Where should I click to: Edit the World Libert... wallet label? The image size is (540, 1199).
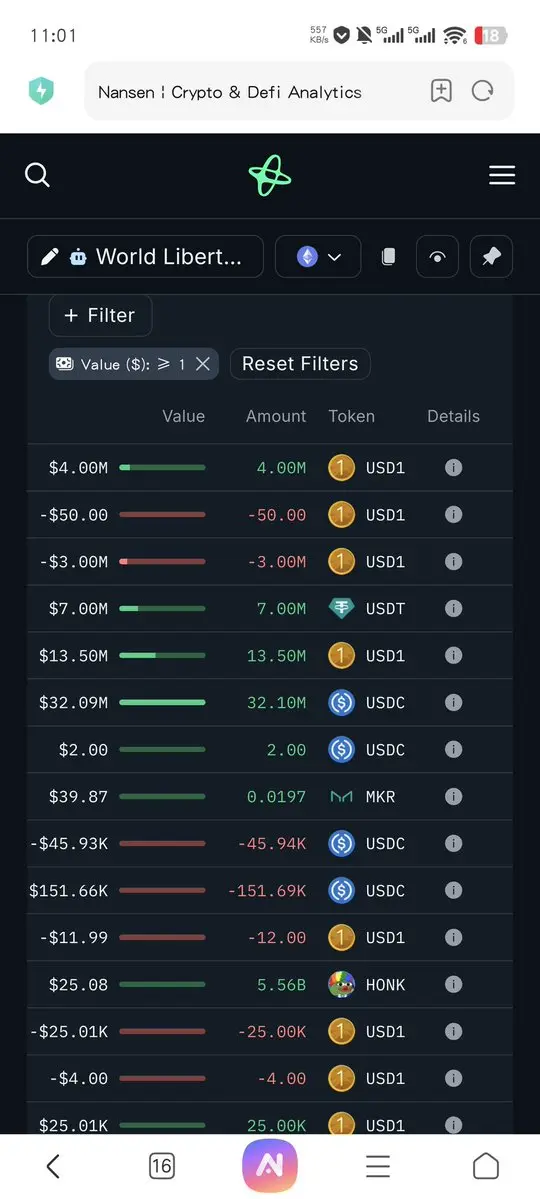pos(145,256)
